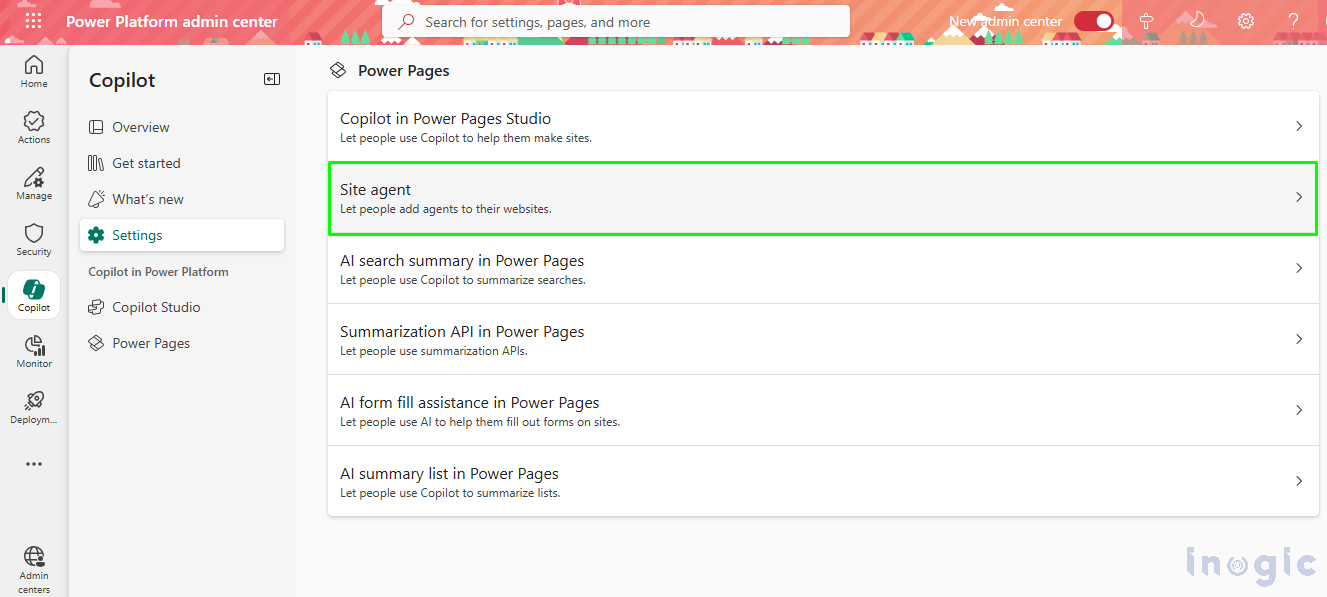
Task: Click the 'Copilot in Power Platform' section label
Action: coord(158,272)
